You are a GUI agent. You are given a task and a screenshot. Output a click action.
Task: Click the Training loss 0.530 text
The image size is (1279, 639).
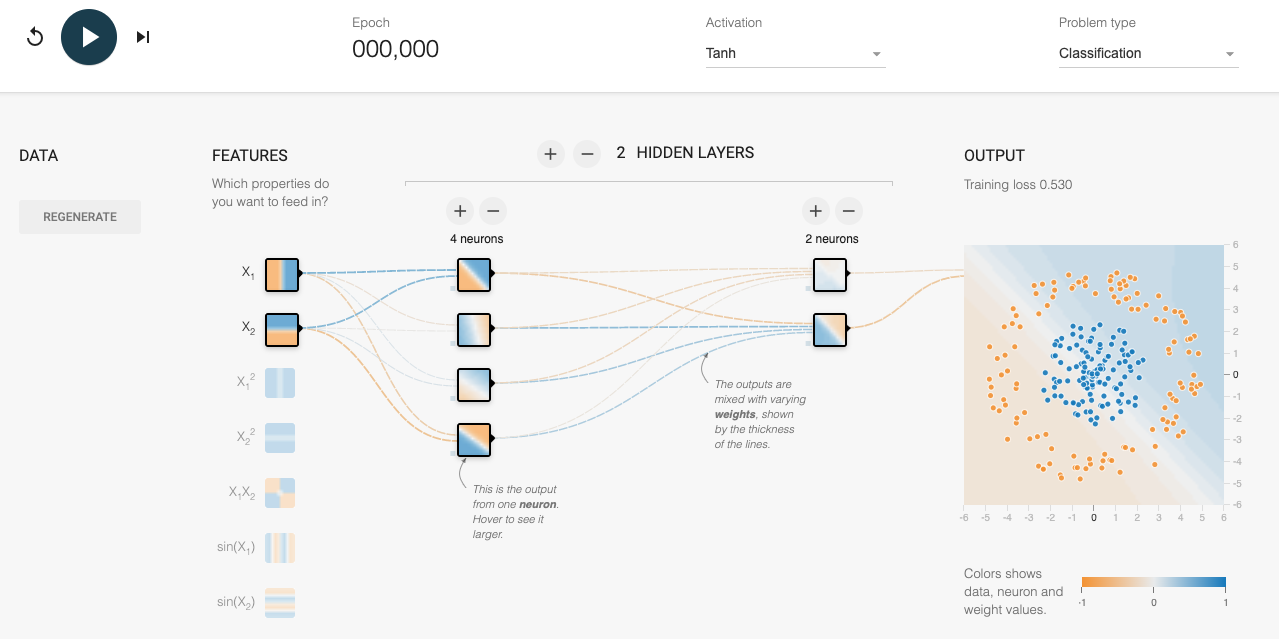point(1018,185)
